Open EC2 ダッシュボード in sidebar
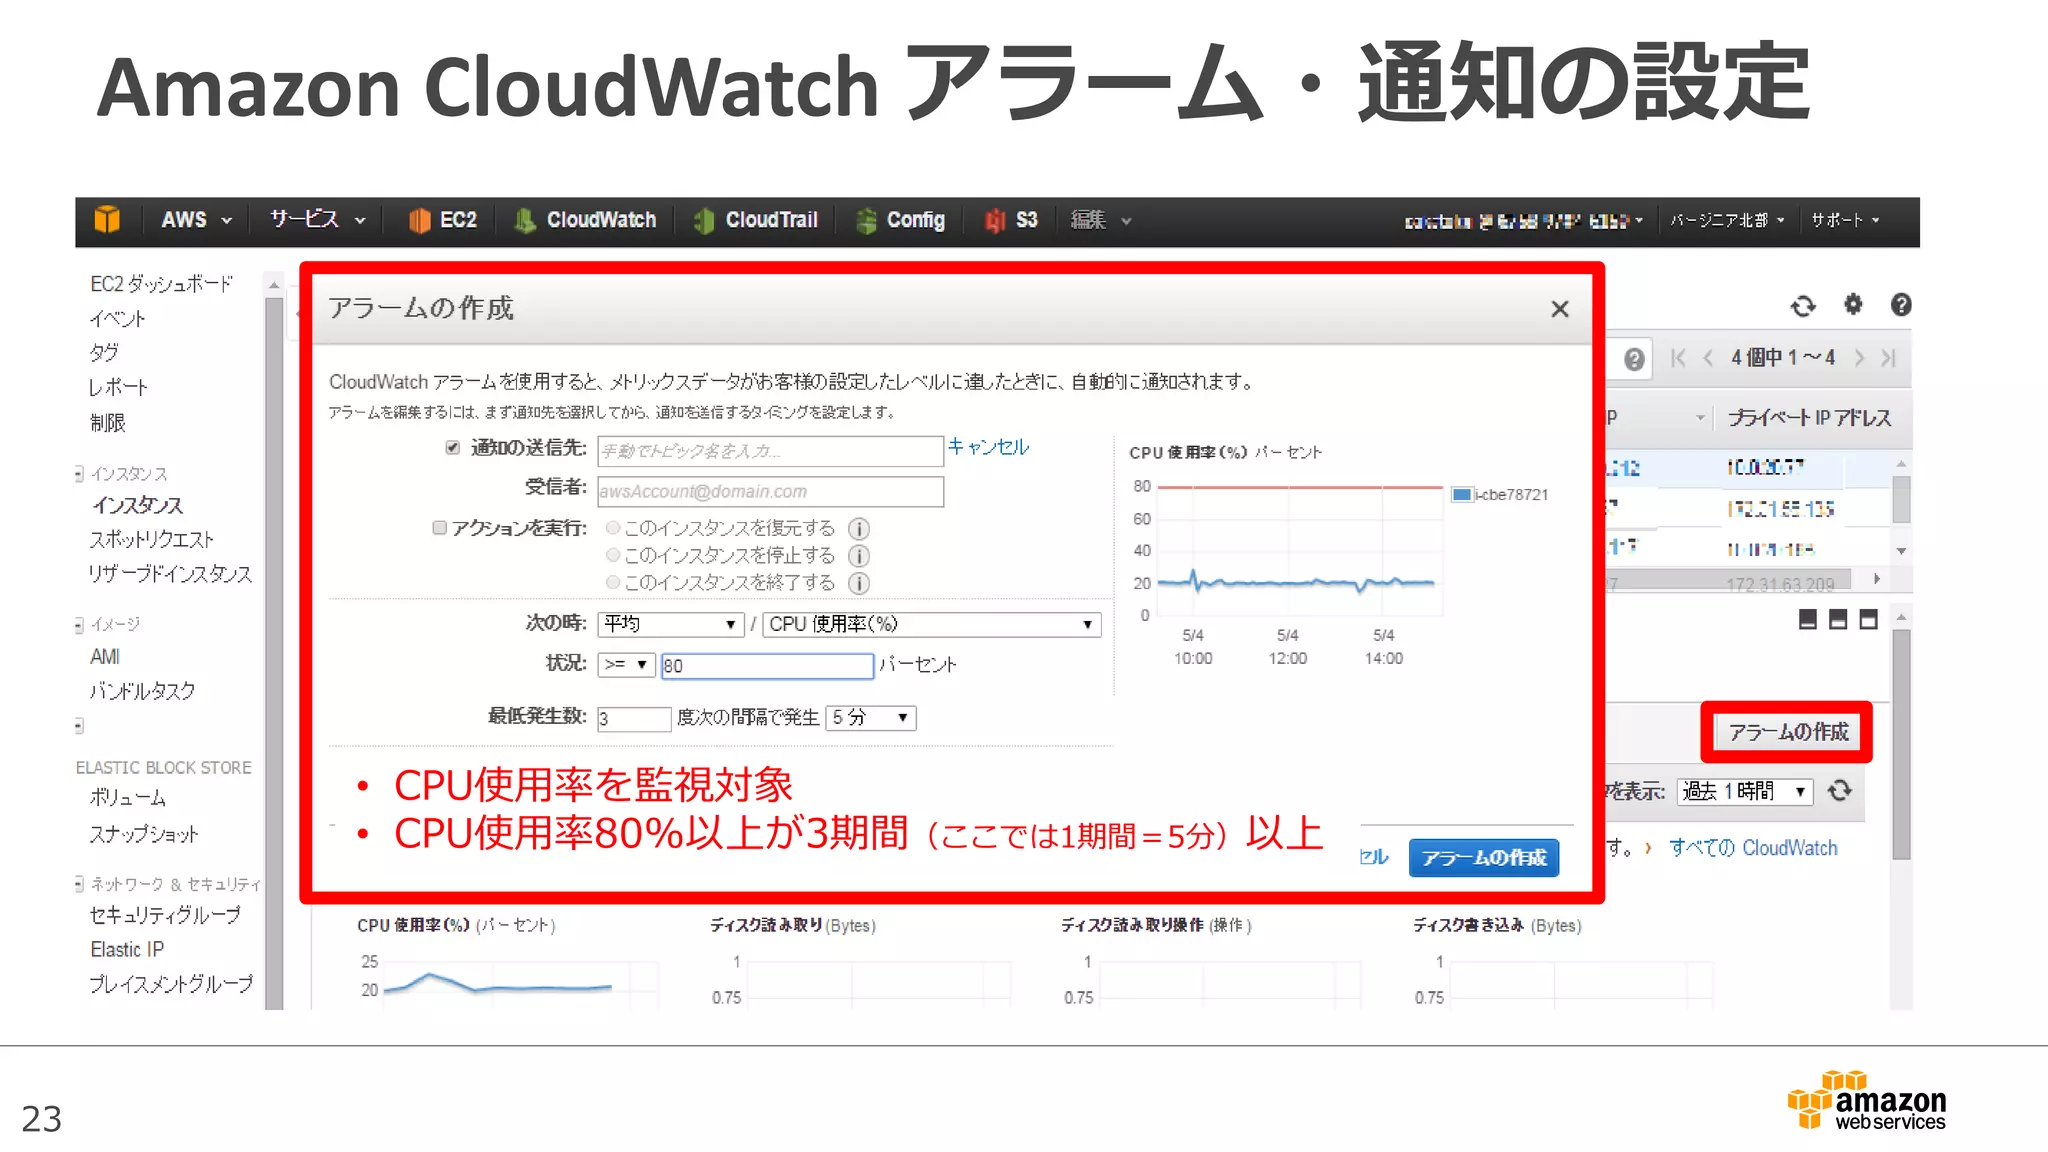Viewport: 2048px width, 1152px height. (x=161, y=284)
